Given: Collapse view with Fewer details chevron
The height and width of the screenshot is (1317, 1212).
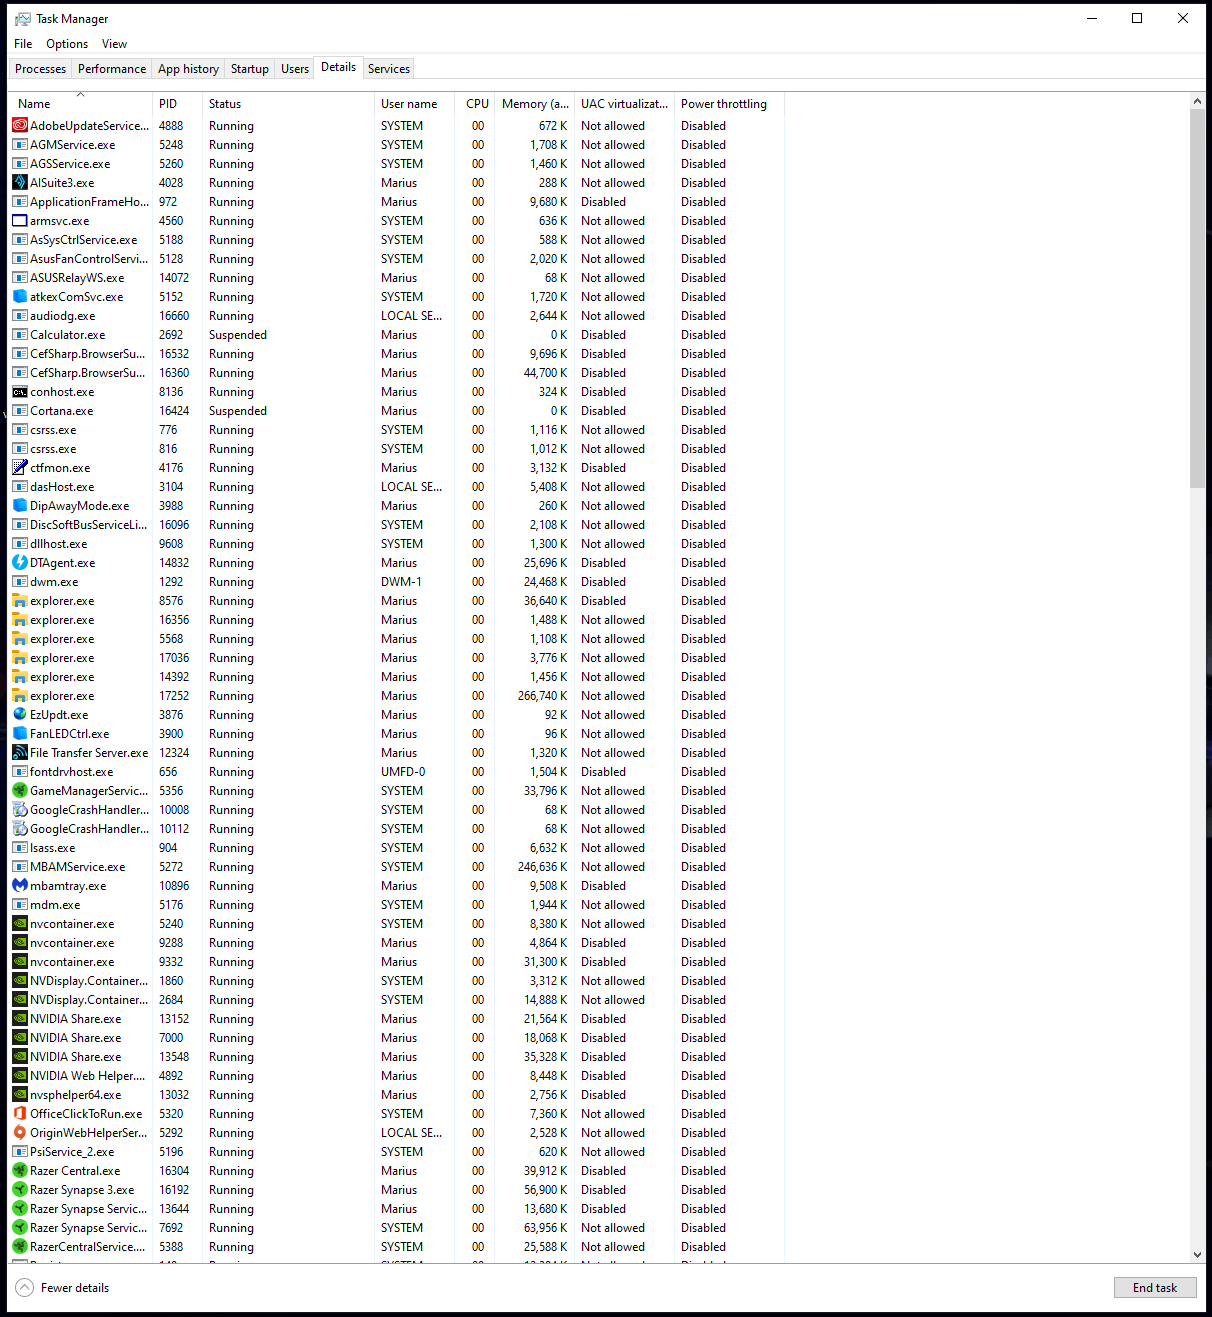Looking at the screenshot, I should click(25, 1288).
